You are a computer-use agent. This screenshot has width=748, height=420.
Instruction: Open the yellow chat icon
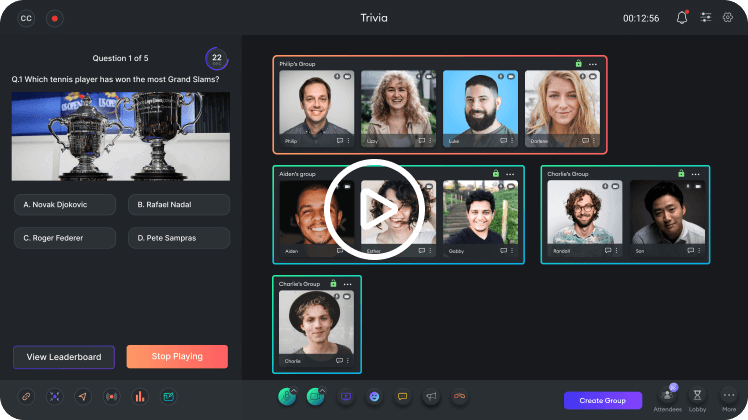tap(403, 397)
